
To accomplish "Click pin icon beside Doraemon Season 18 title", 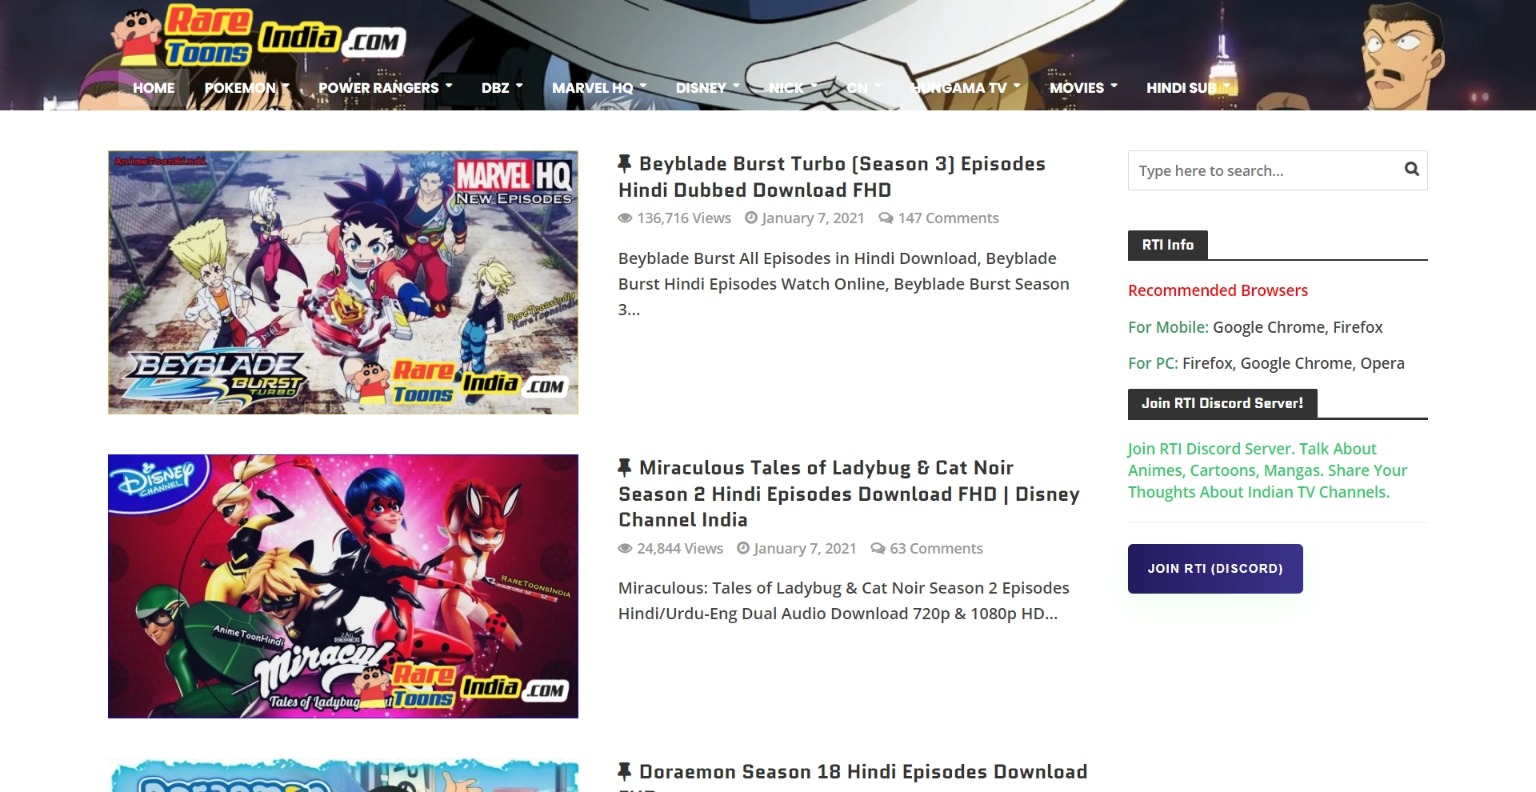I will point(625,771).
